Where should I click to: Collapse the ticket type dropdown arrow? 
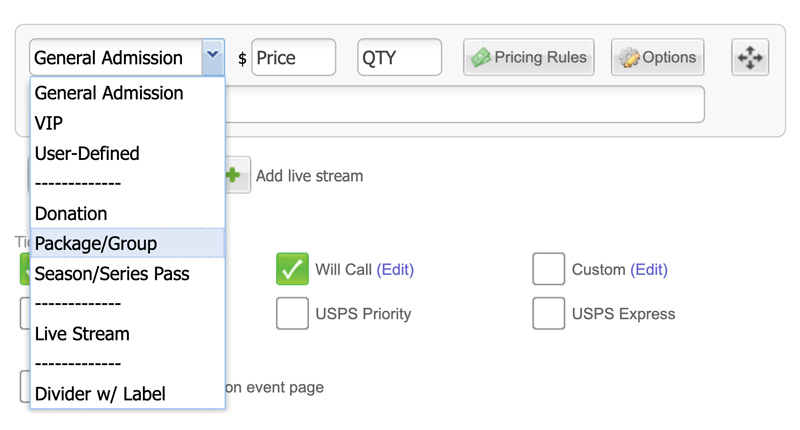click(213, 57)
